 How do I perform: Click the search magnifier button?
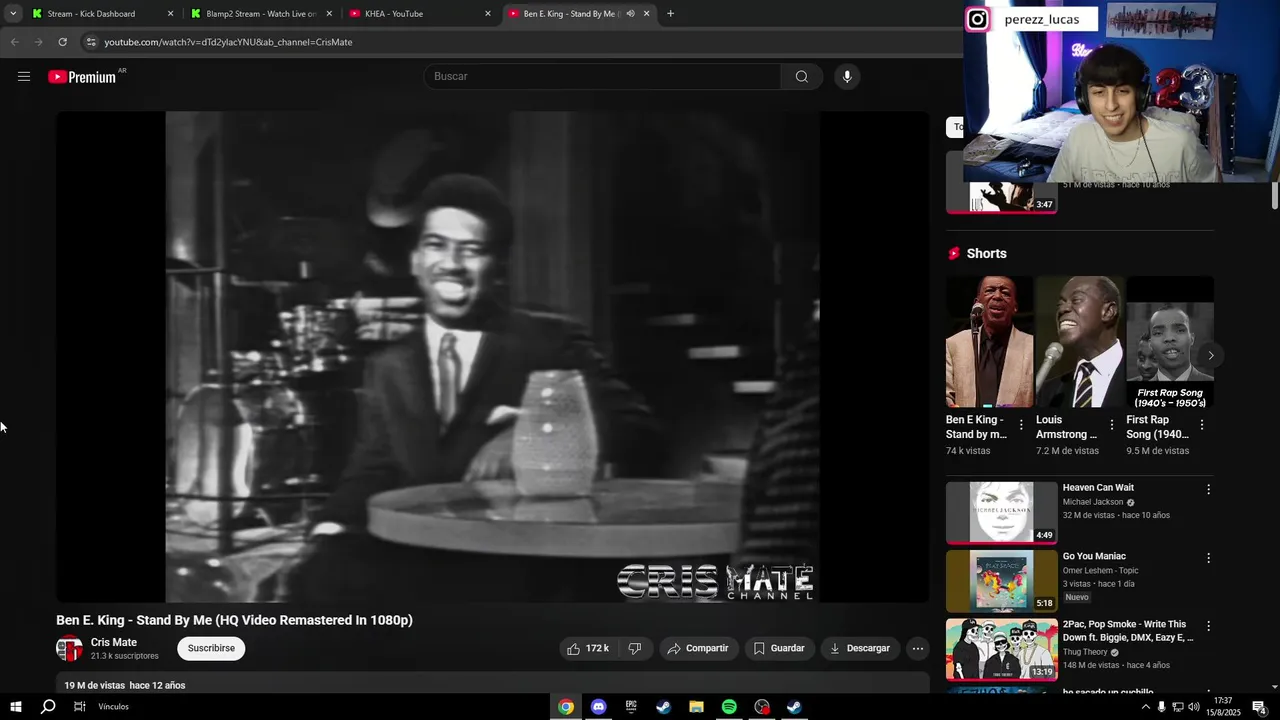801,77
